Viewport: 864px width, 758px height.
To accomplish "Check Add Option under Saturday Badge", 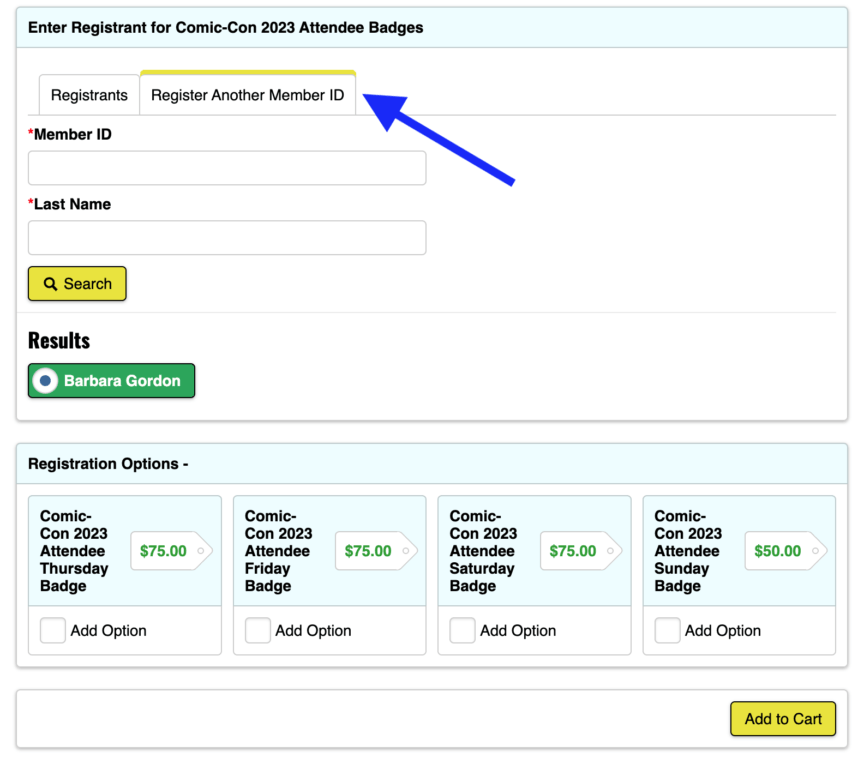I will click(463, 630).
